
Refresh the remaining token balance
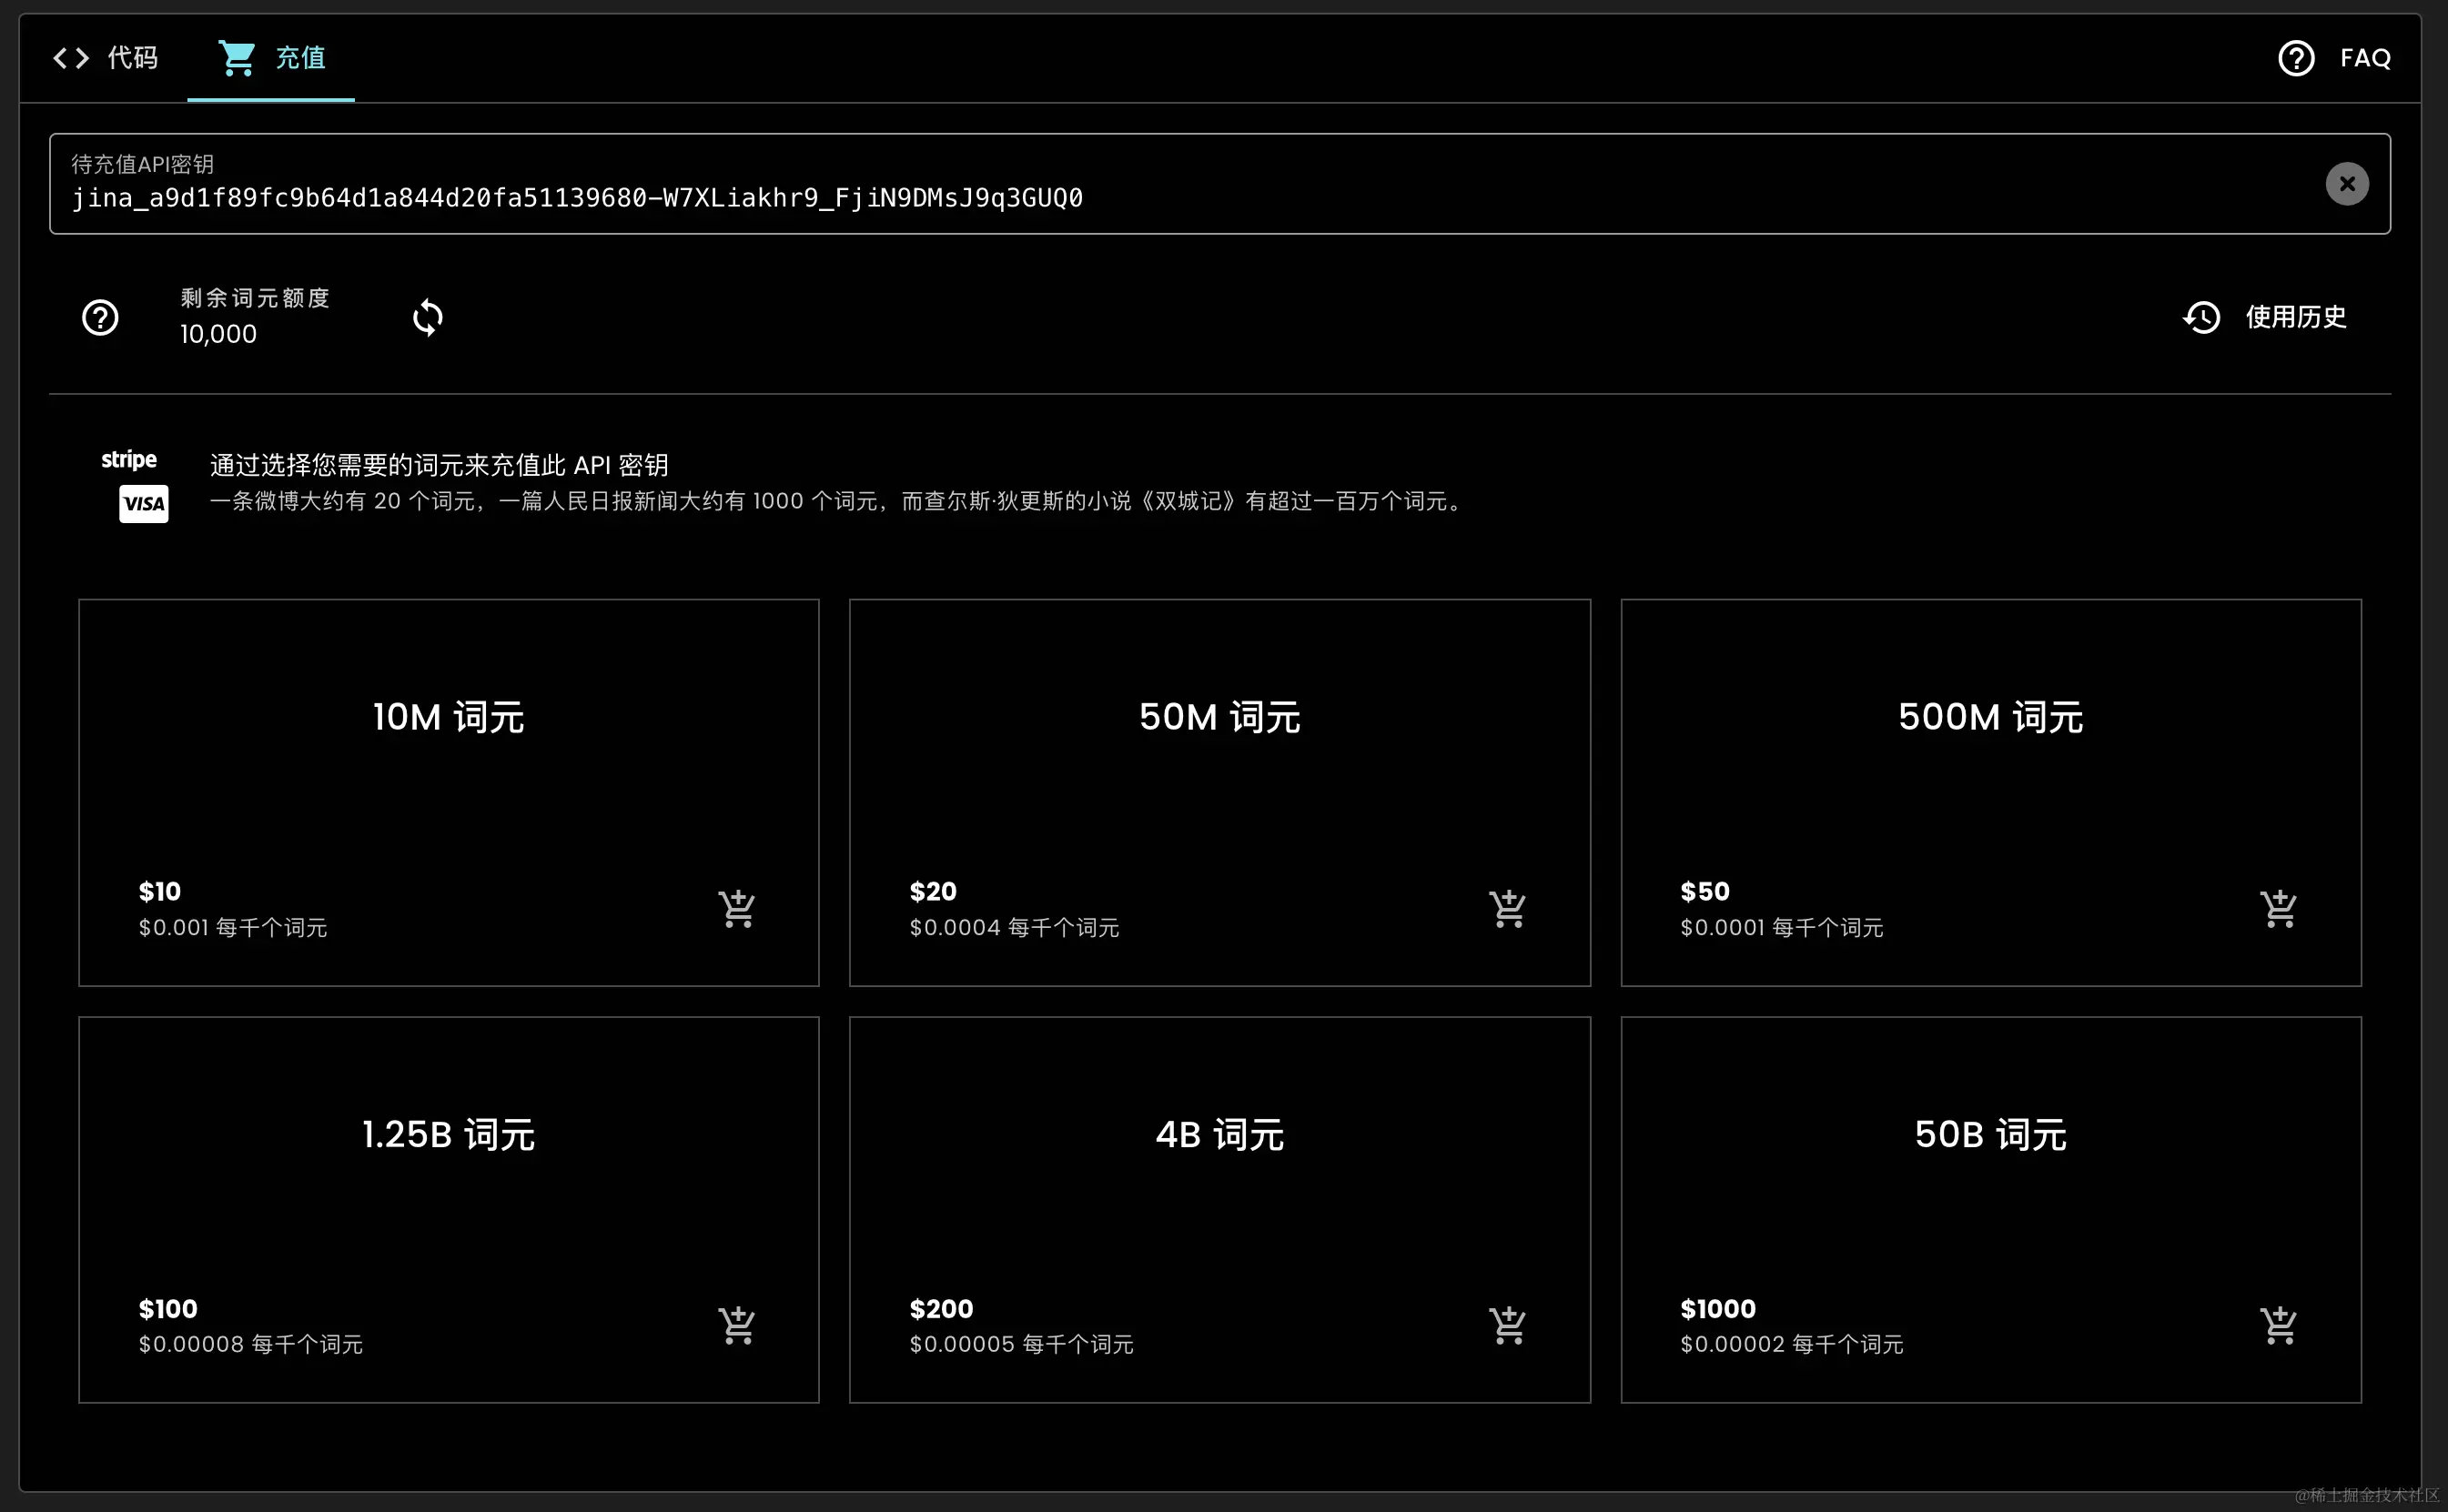(427, 318)
